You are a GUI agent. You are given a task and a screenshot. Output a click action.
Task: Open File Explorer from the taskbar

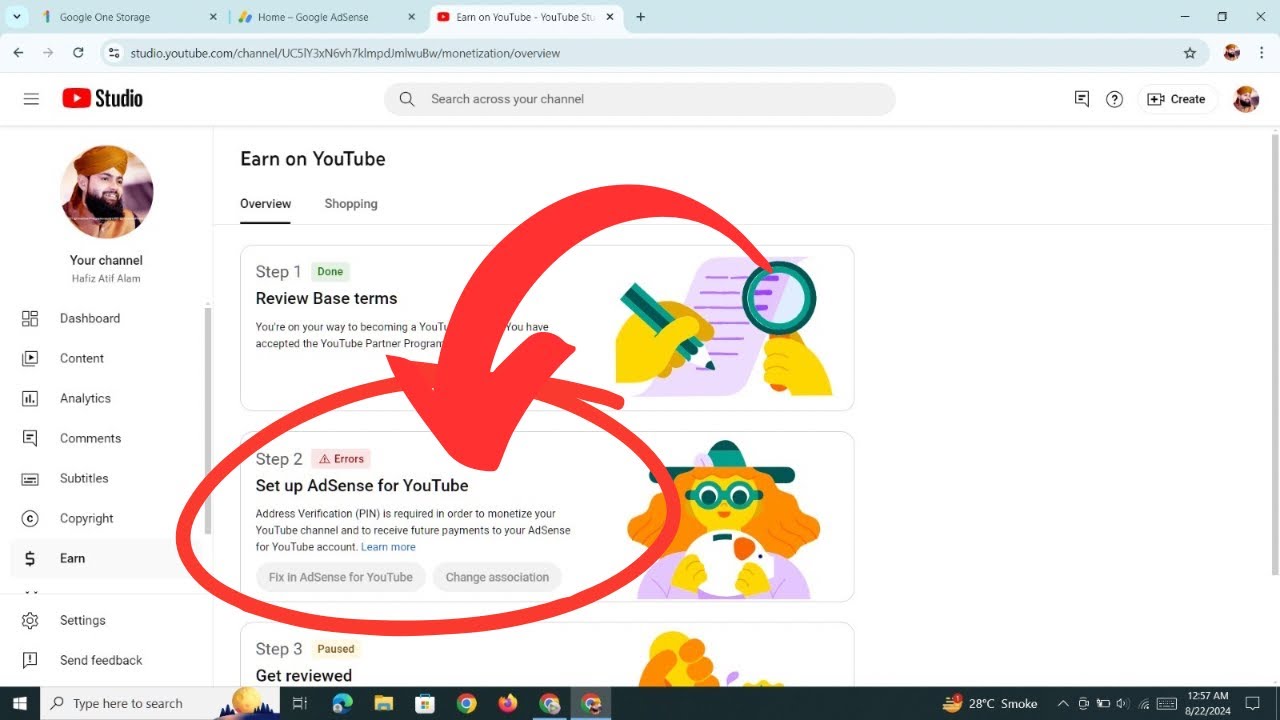[x=384, y=703]
